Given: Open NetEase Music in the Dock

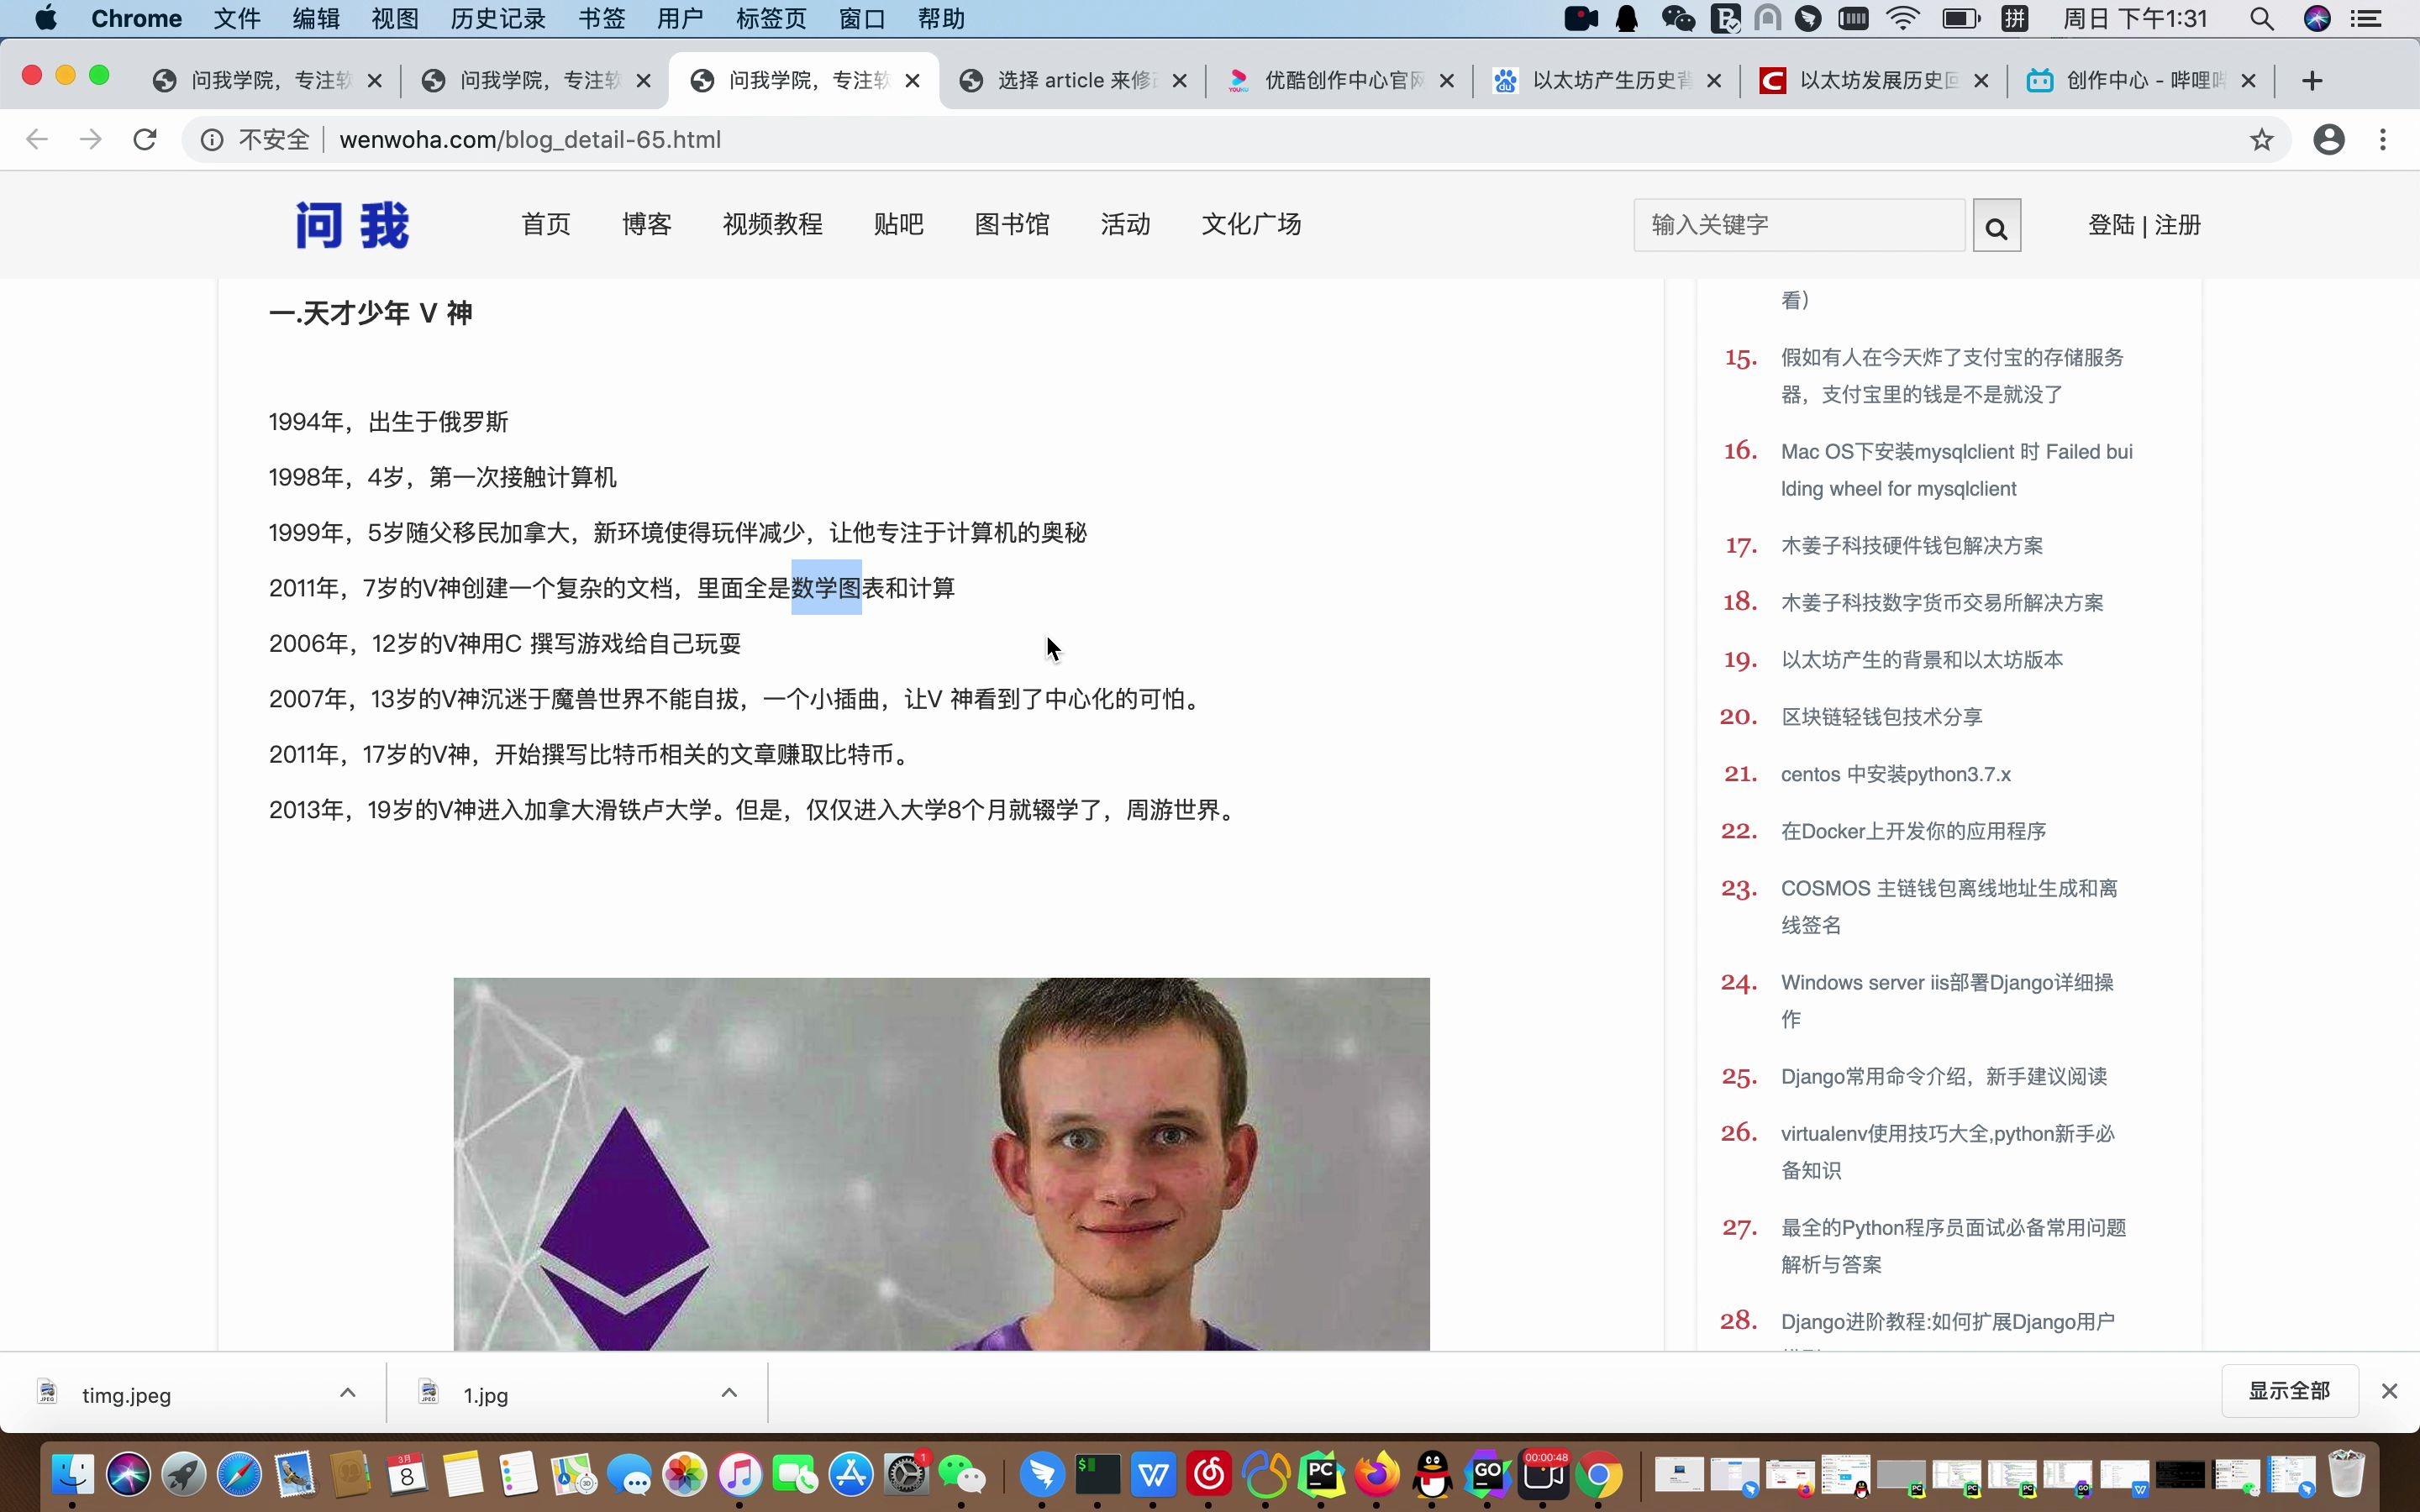Looking at the screenshot, I should (x=1209, y=1474).
